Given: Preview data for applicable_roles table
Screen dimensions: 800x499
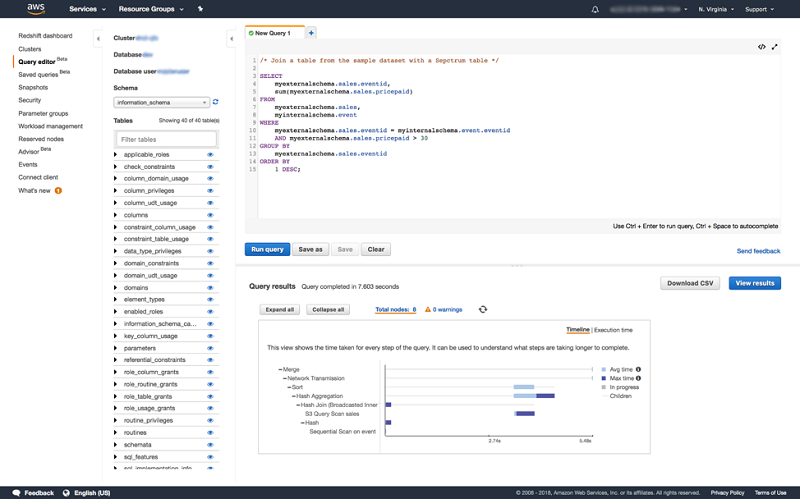Looking at the screenshot, I should (210, 155).
